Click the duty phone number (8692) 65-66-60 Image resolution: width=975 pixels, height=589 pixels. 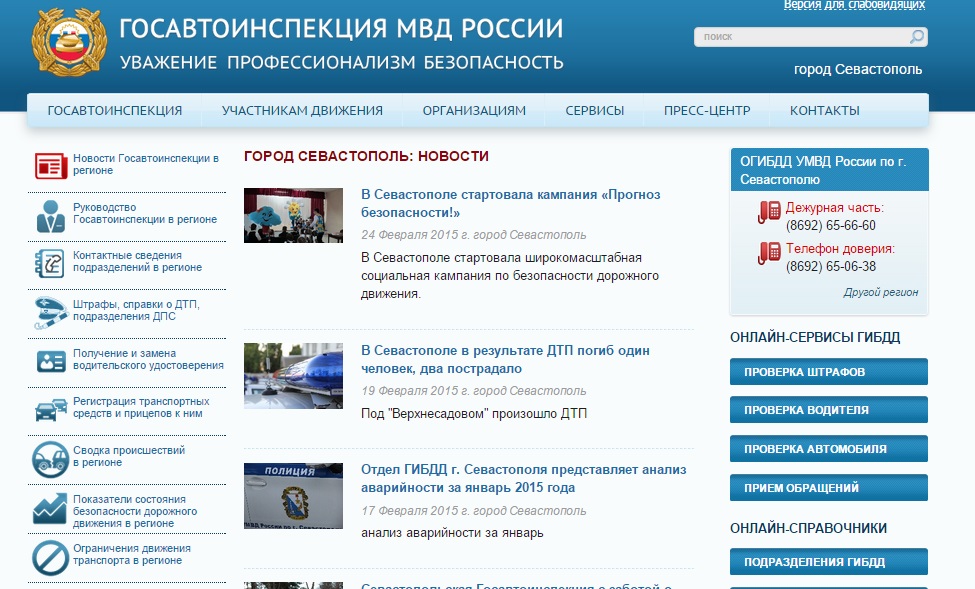(x=831, y=225)
